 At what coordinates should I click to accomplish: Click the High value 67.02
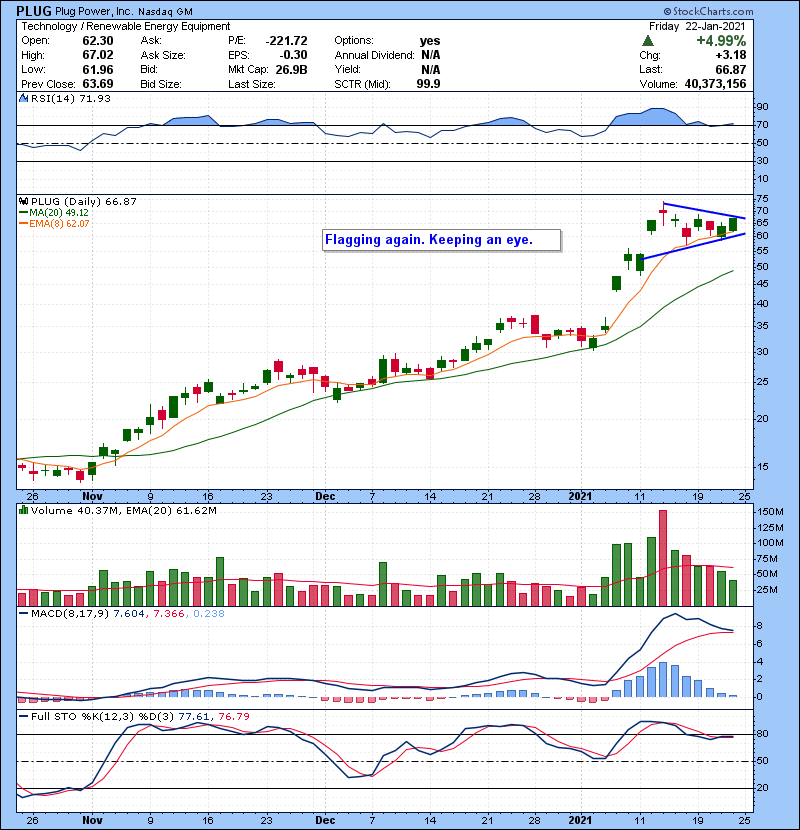coord(98,55)
